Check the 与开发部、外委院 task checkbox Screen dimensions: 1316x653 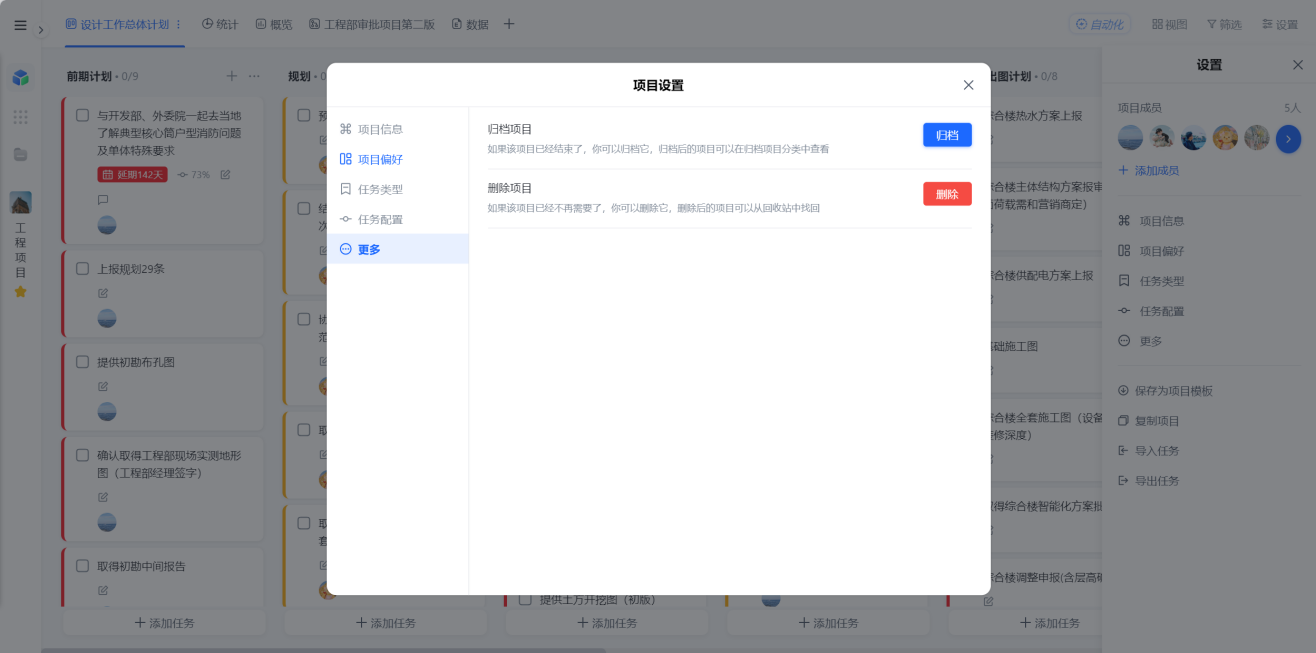pos(83,115)
